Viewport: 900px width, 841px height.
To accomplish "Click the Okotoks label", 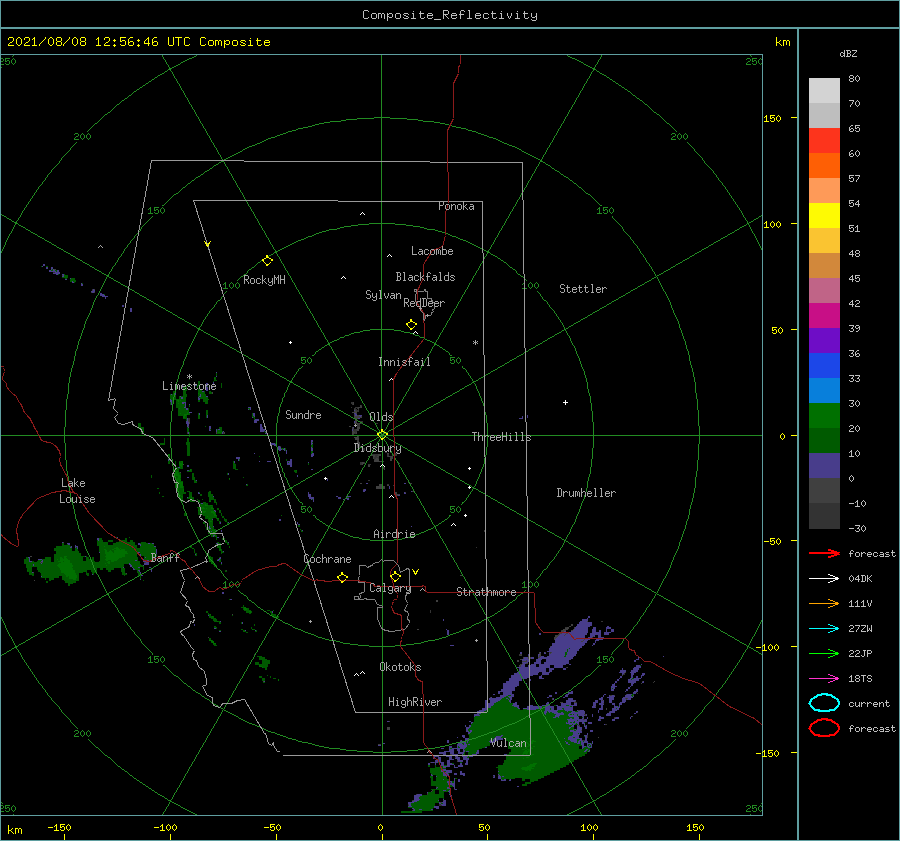I will [x=400, y=667].
